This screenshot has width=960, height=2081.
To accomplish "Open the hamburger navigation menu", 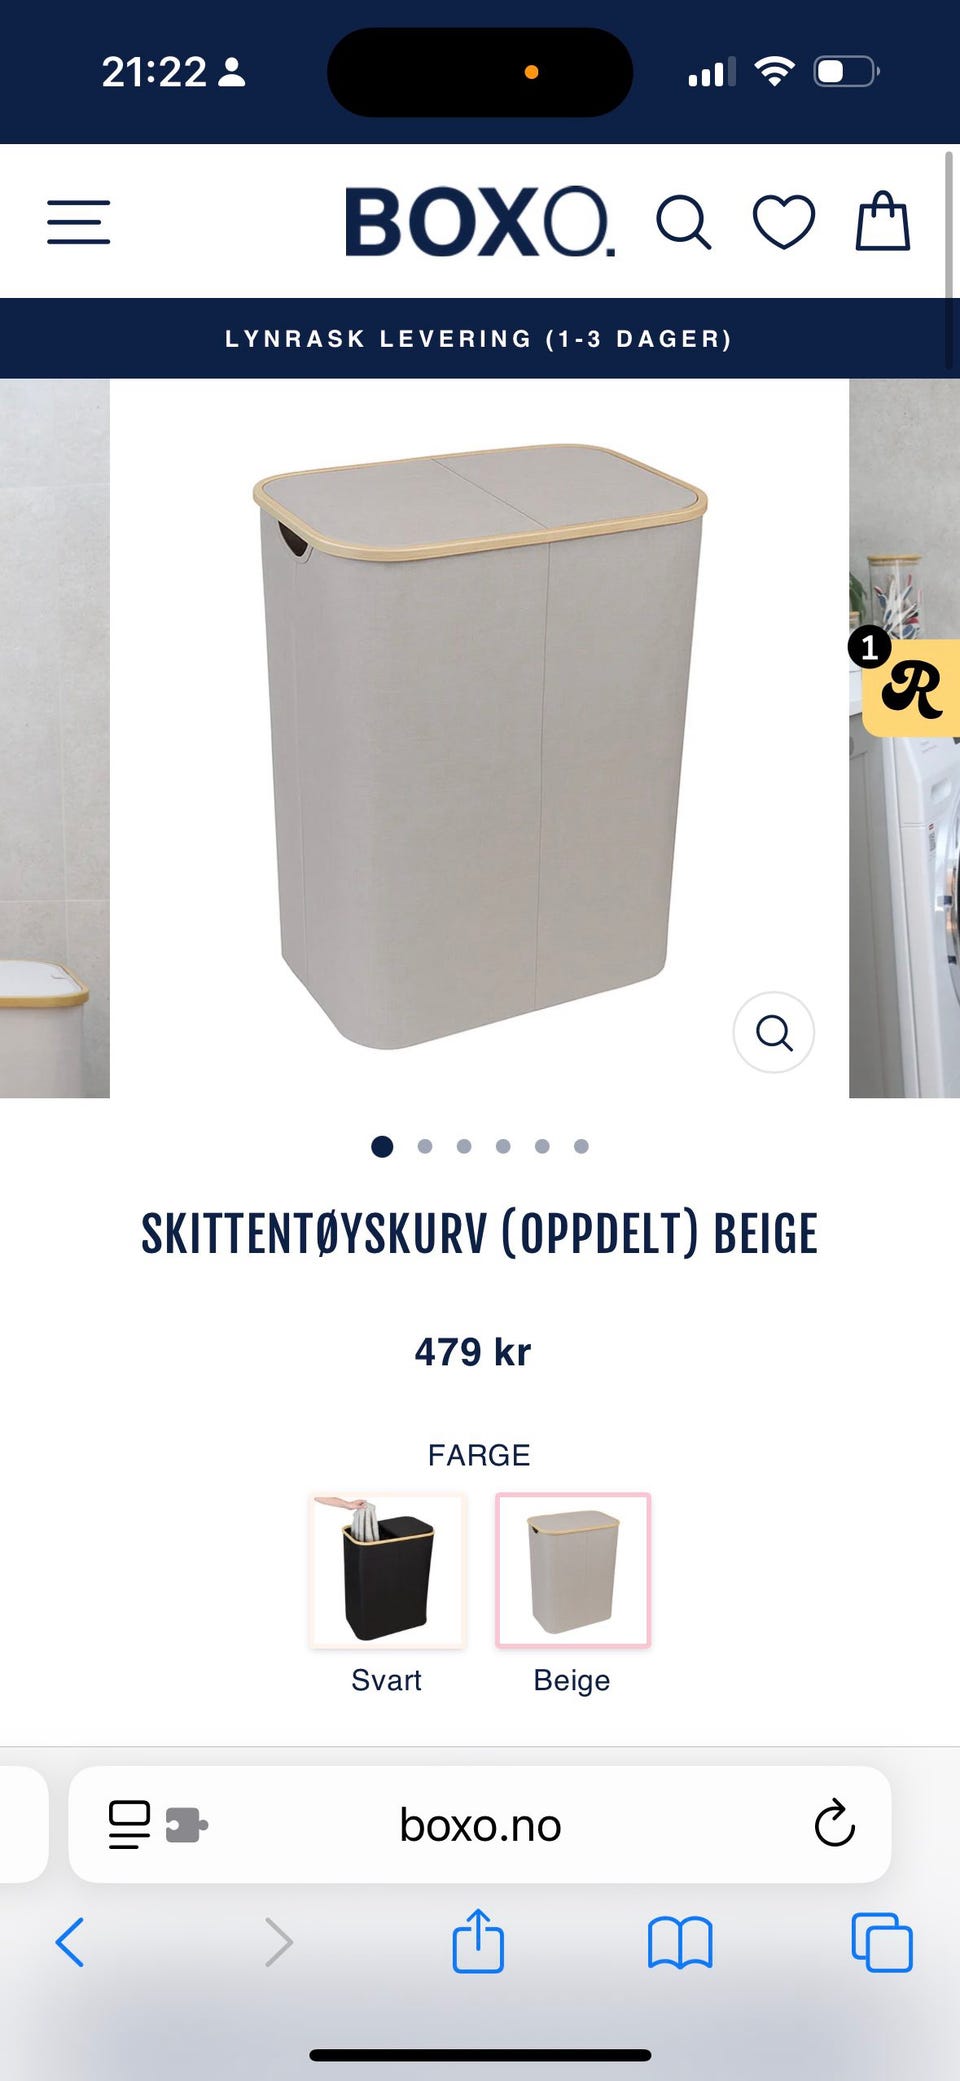I will click(x=78, y=222).
